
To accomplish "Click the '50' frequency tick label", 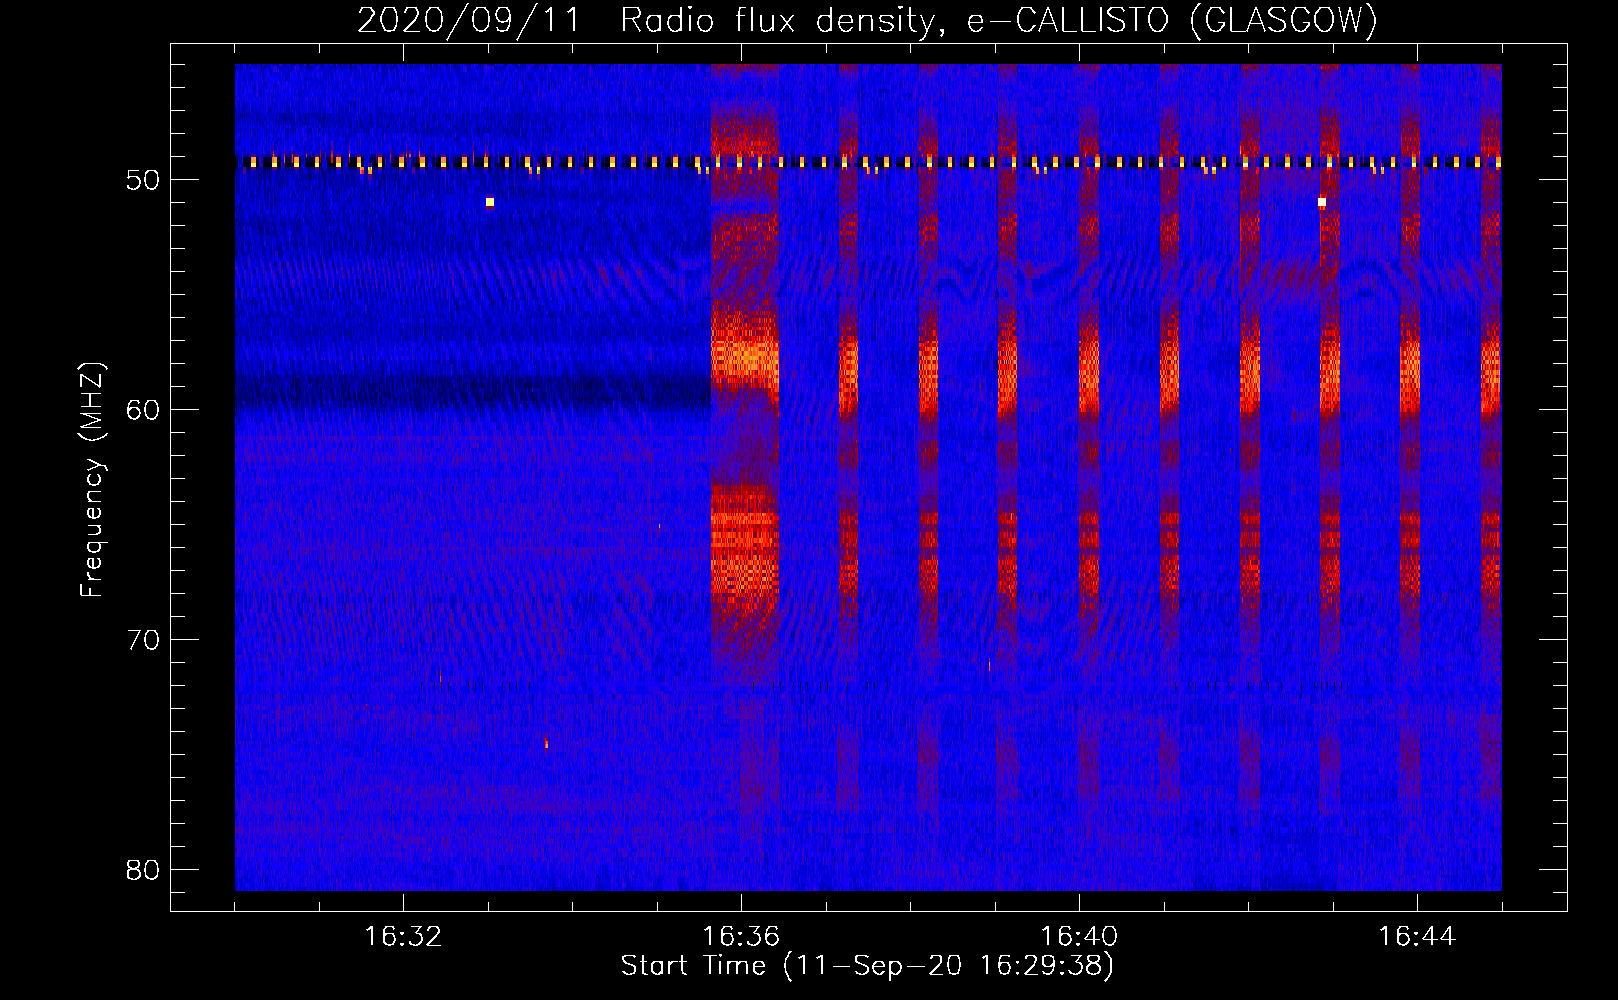I will pyautogui.click(x=144, y=180).
